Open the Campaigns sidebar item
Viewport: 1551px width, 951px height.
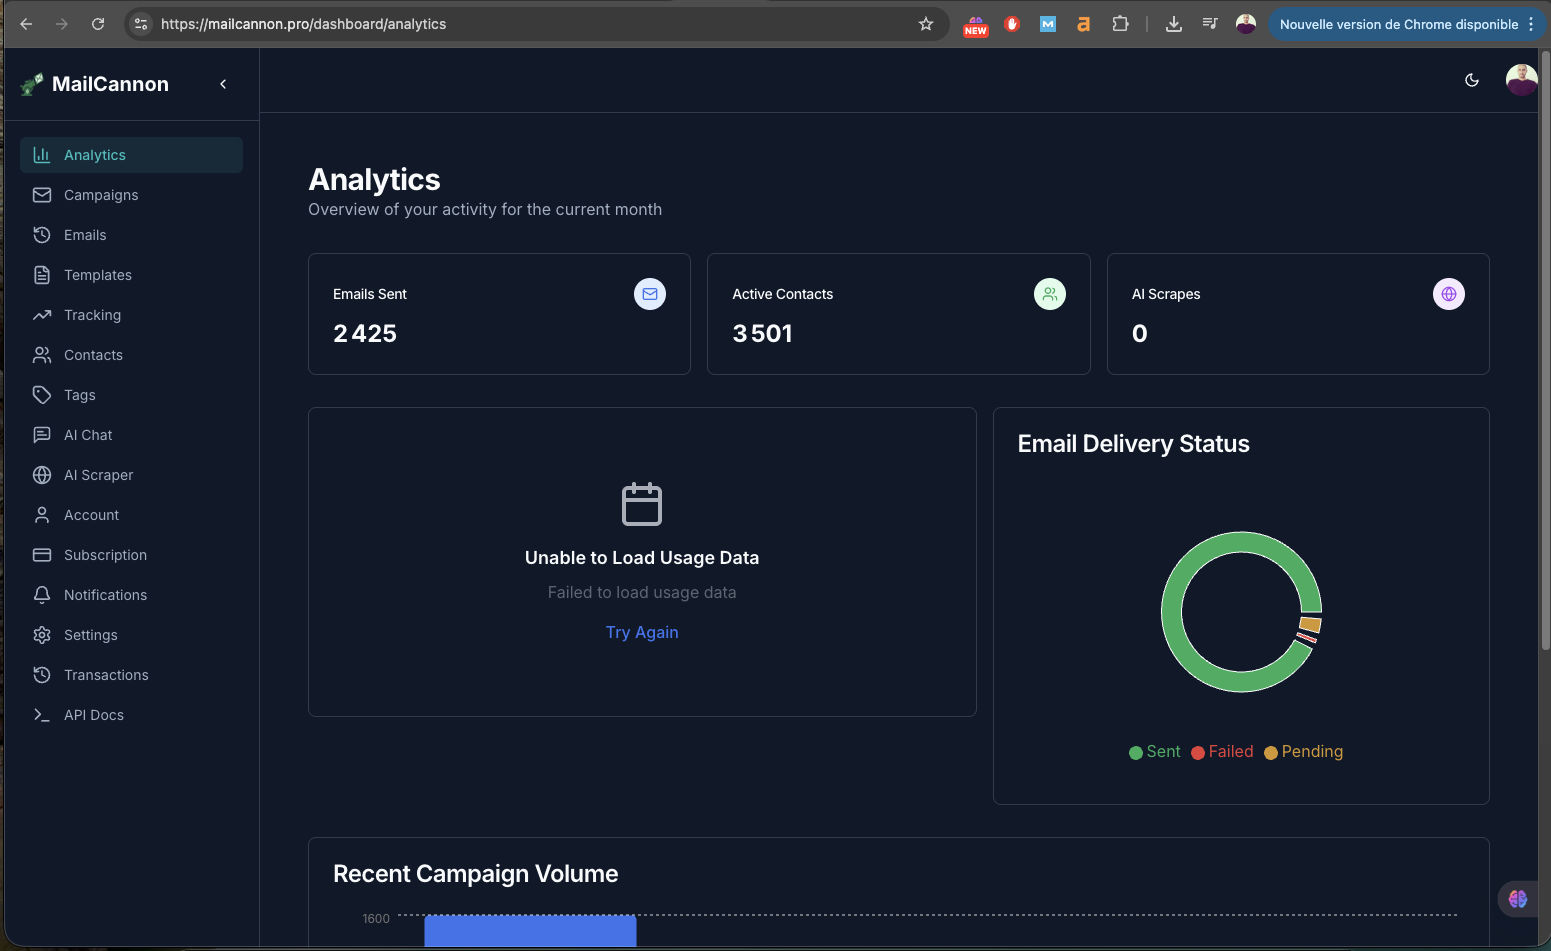(x=131, y=195)
